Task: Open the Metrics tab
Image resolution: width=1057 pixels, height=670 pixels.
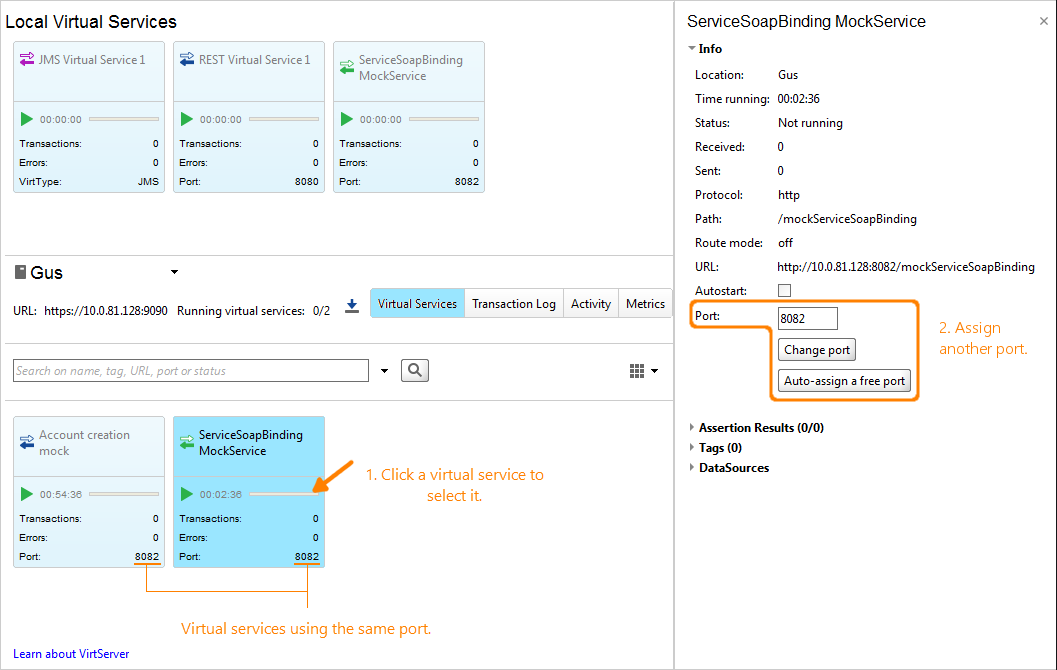Action: click(645, 303)
